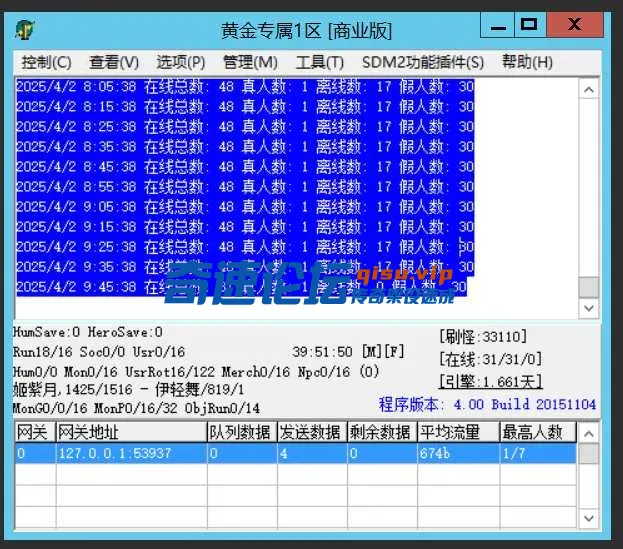Viewport: 623px width, 549px height.
Task: Click the [F] indicator
Action: tap(394, 352)
